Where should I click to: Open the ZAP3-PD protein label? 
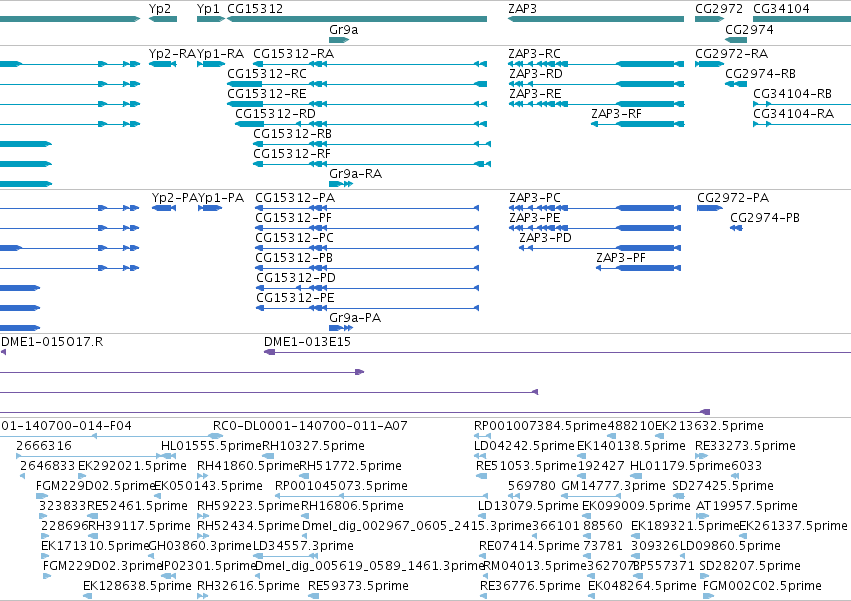(545, 238)
